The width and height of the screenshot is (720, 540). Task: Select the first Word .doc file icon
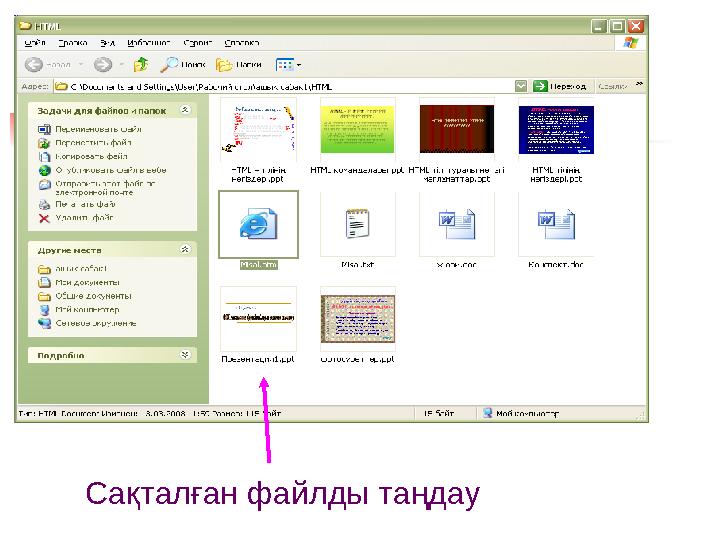[457, 224]
